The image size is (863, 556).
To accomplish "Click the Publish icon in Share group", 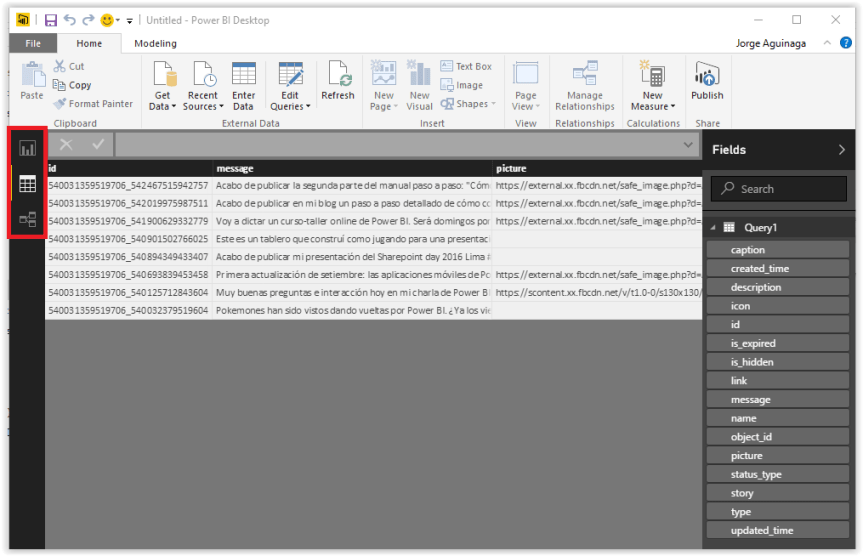I will click(707, 81).
